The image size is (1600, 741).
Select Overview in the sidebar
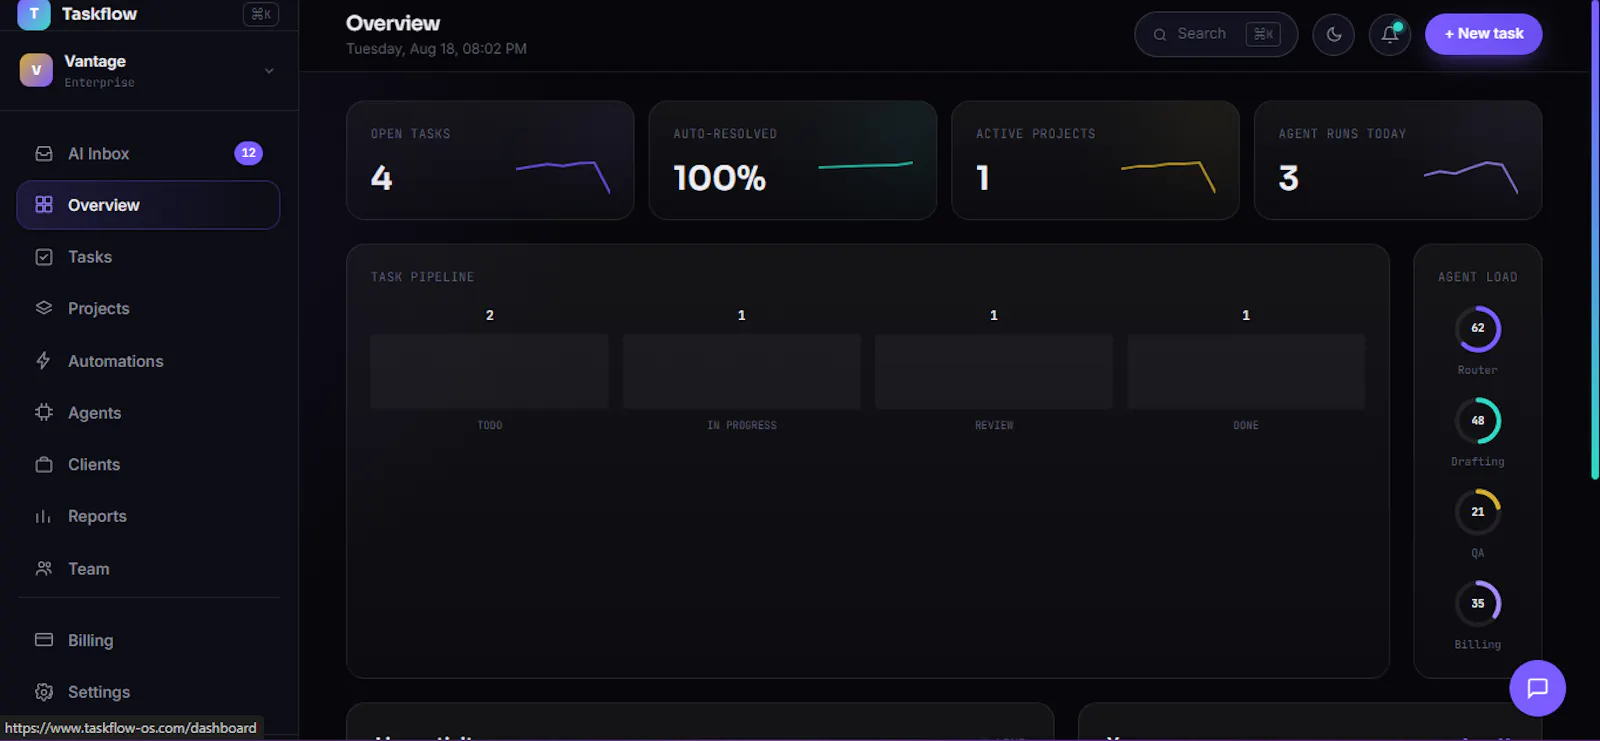pos(148,205)
